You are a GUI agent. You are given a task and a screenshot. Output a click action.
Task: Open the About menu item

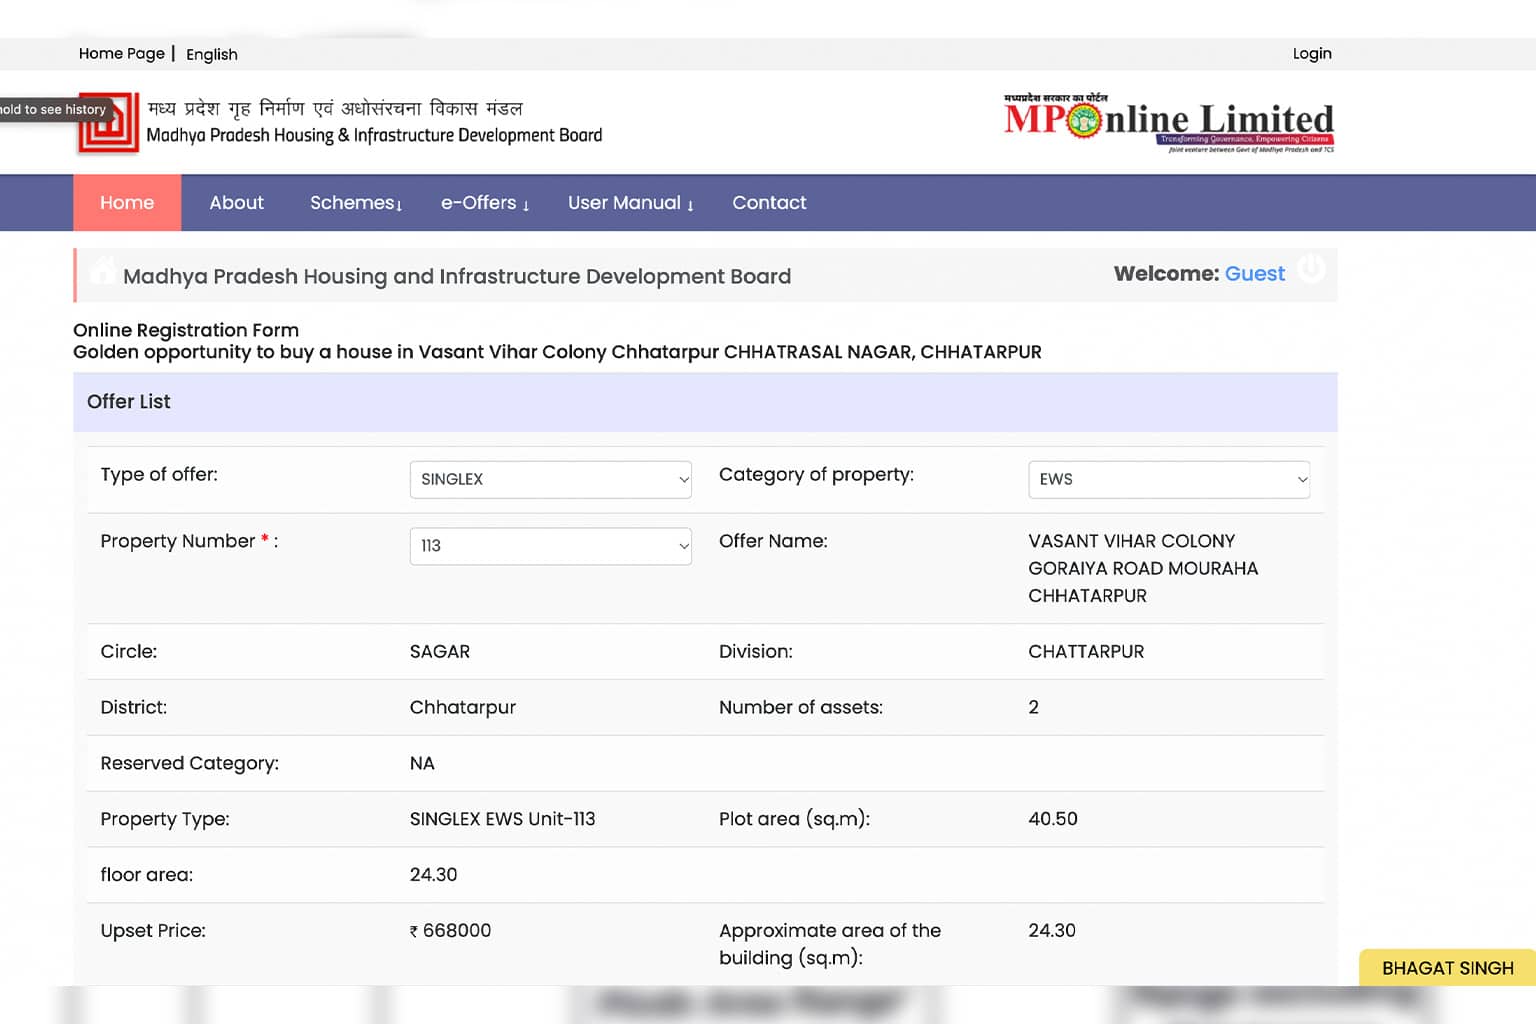236,203
